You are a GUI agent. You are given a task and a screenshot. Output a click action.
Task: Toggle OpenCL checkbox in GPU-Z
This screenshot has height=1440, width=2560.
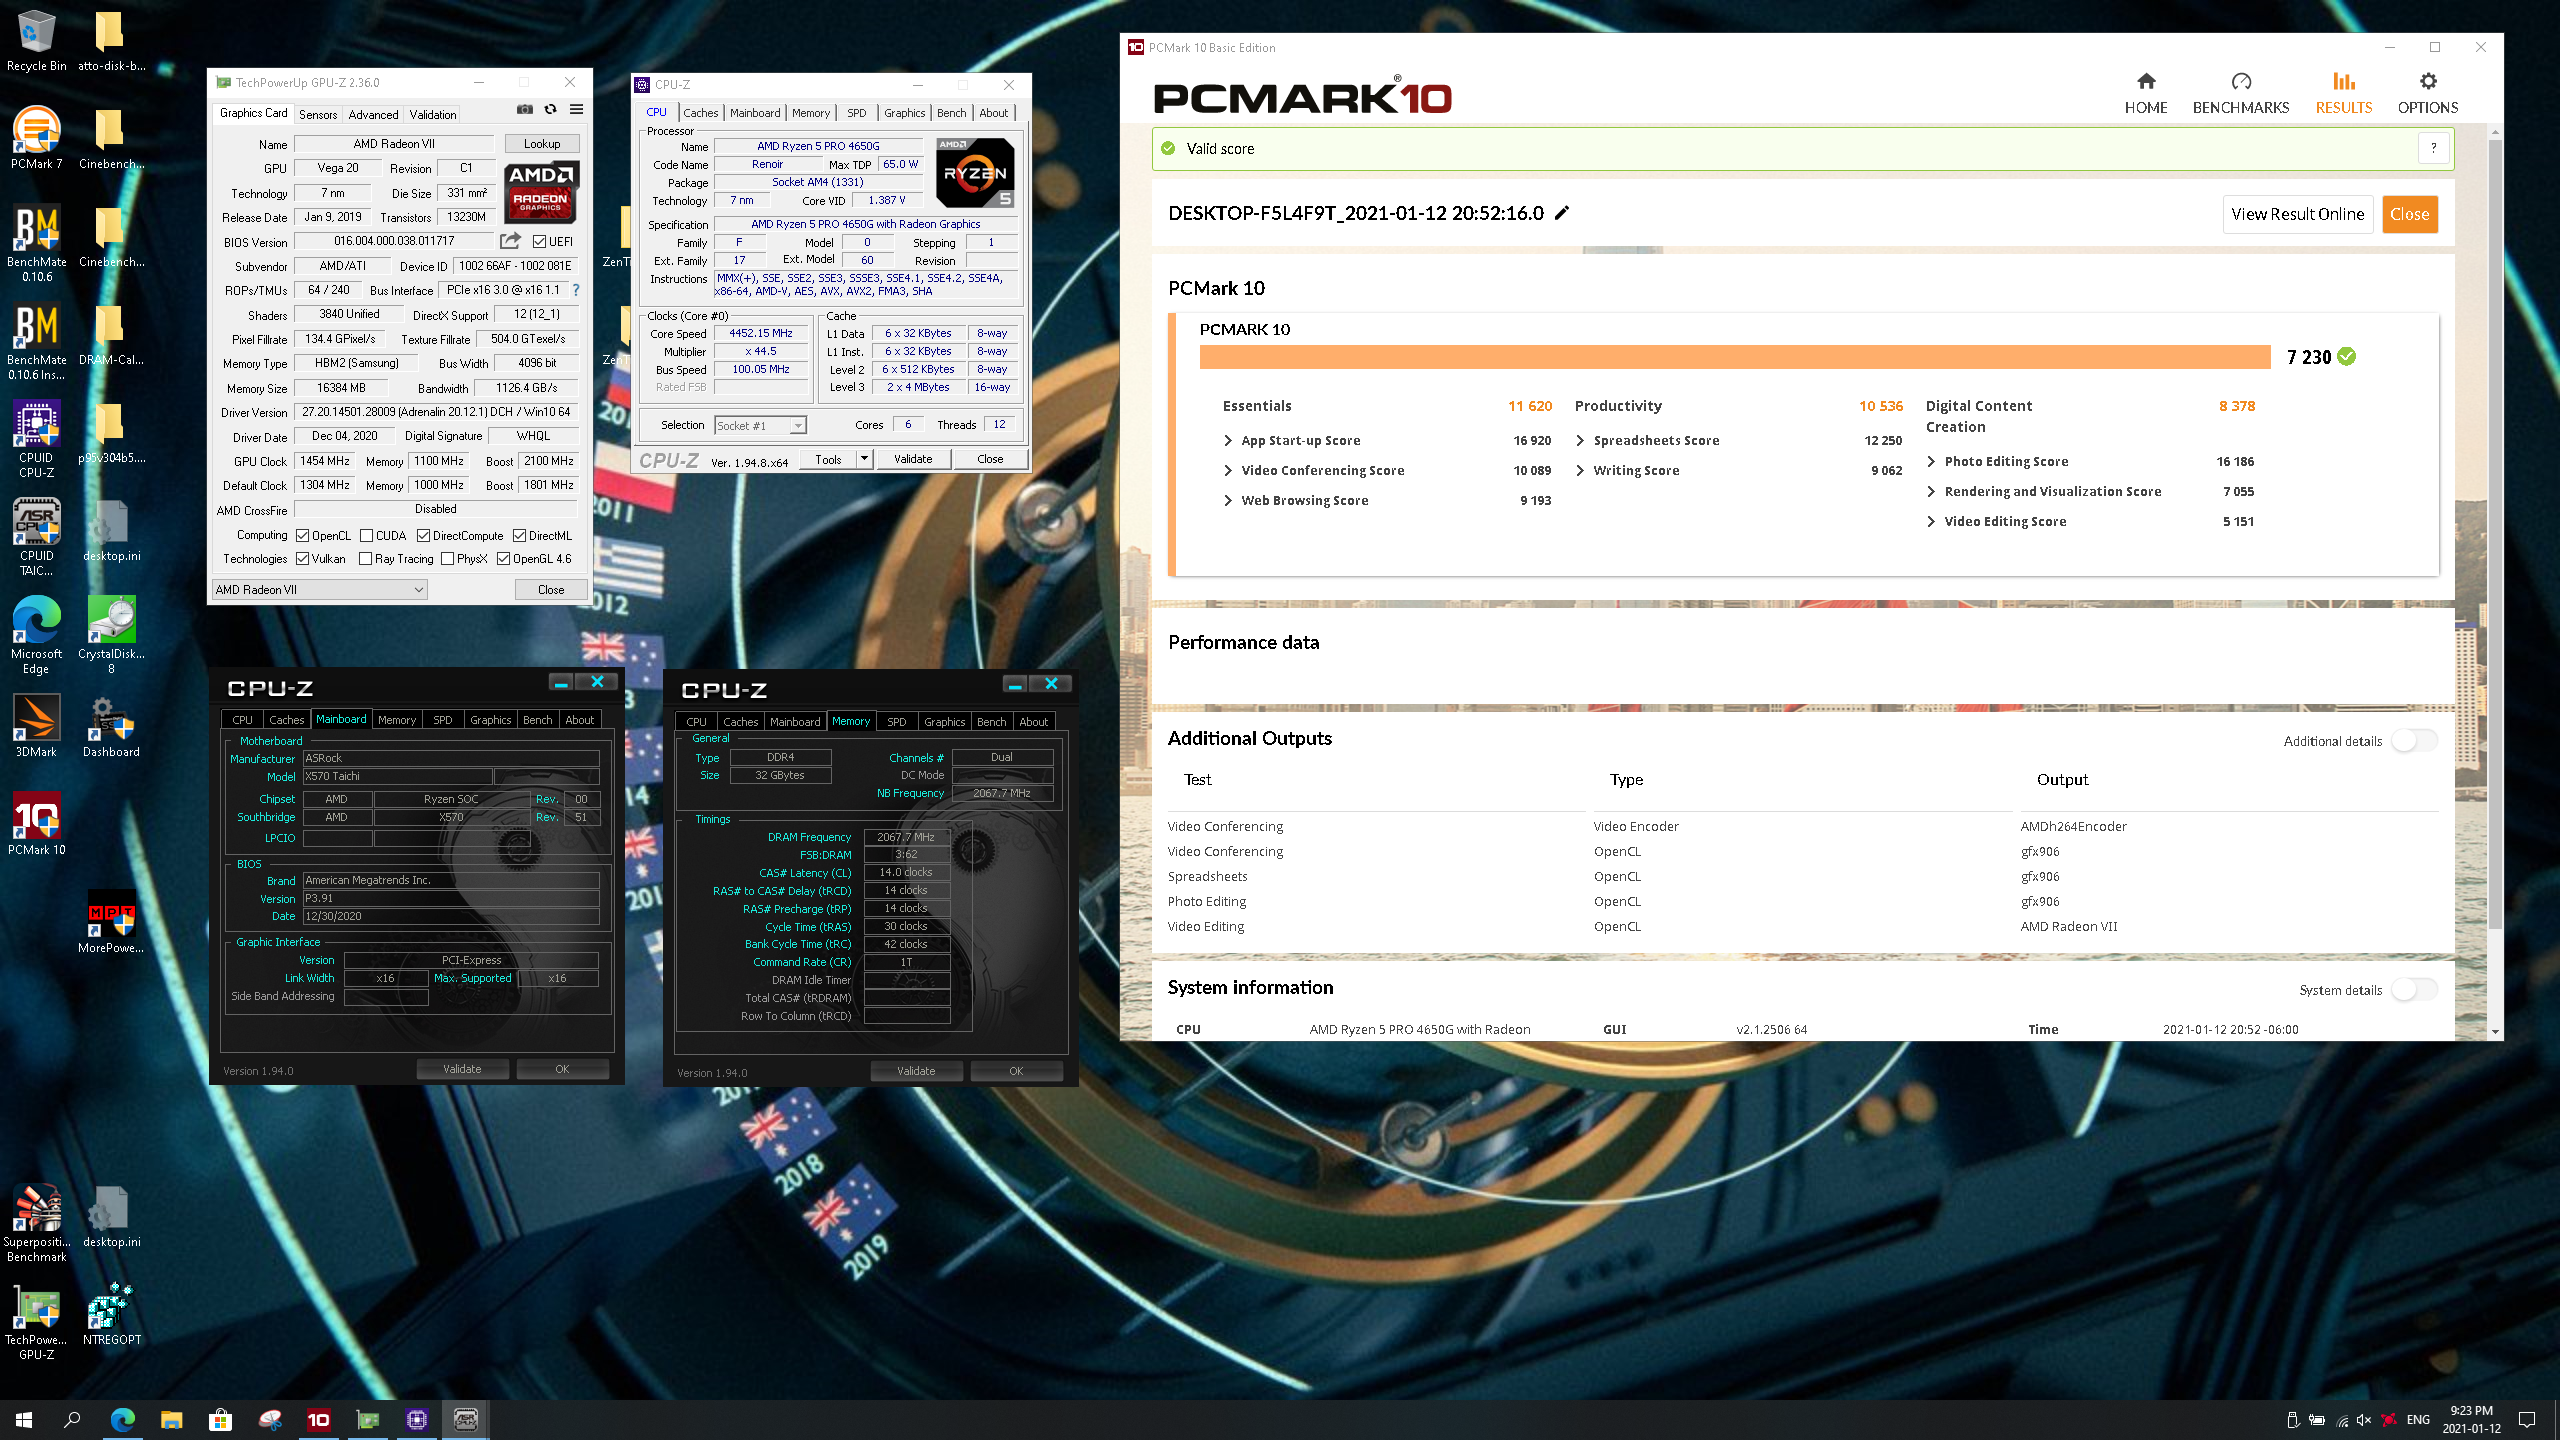pos(302,535)
